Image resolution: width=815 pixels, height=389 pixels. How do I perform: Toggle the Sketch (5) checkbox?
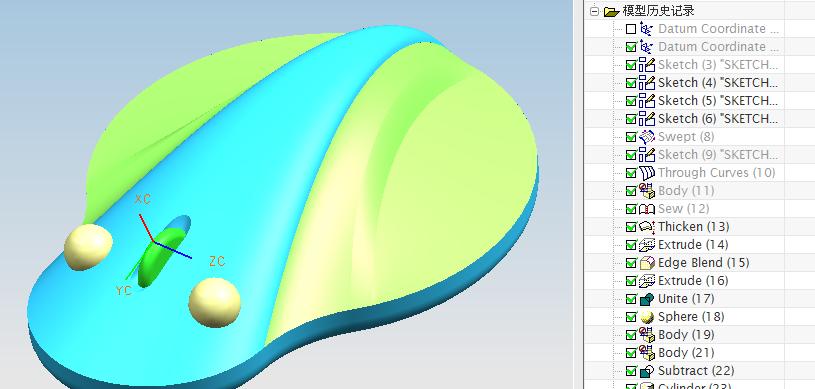click(631, 101)
